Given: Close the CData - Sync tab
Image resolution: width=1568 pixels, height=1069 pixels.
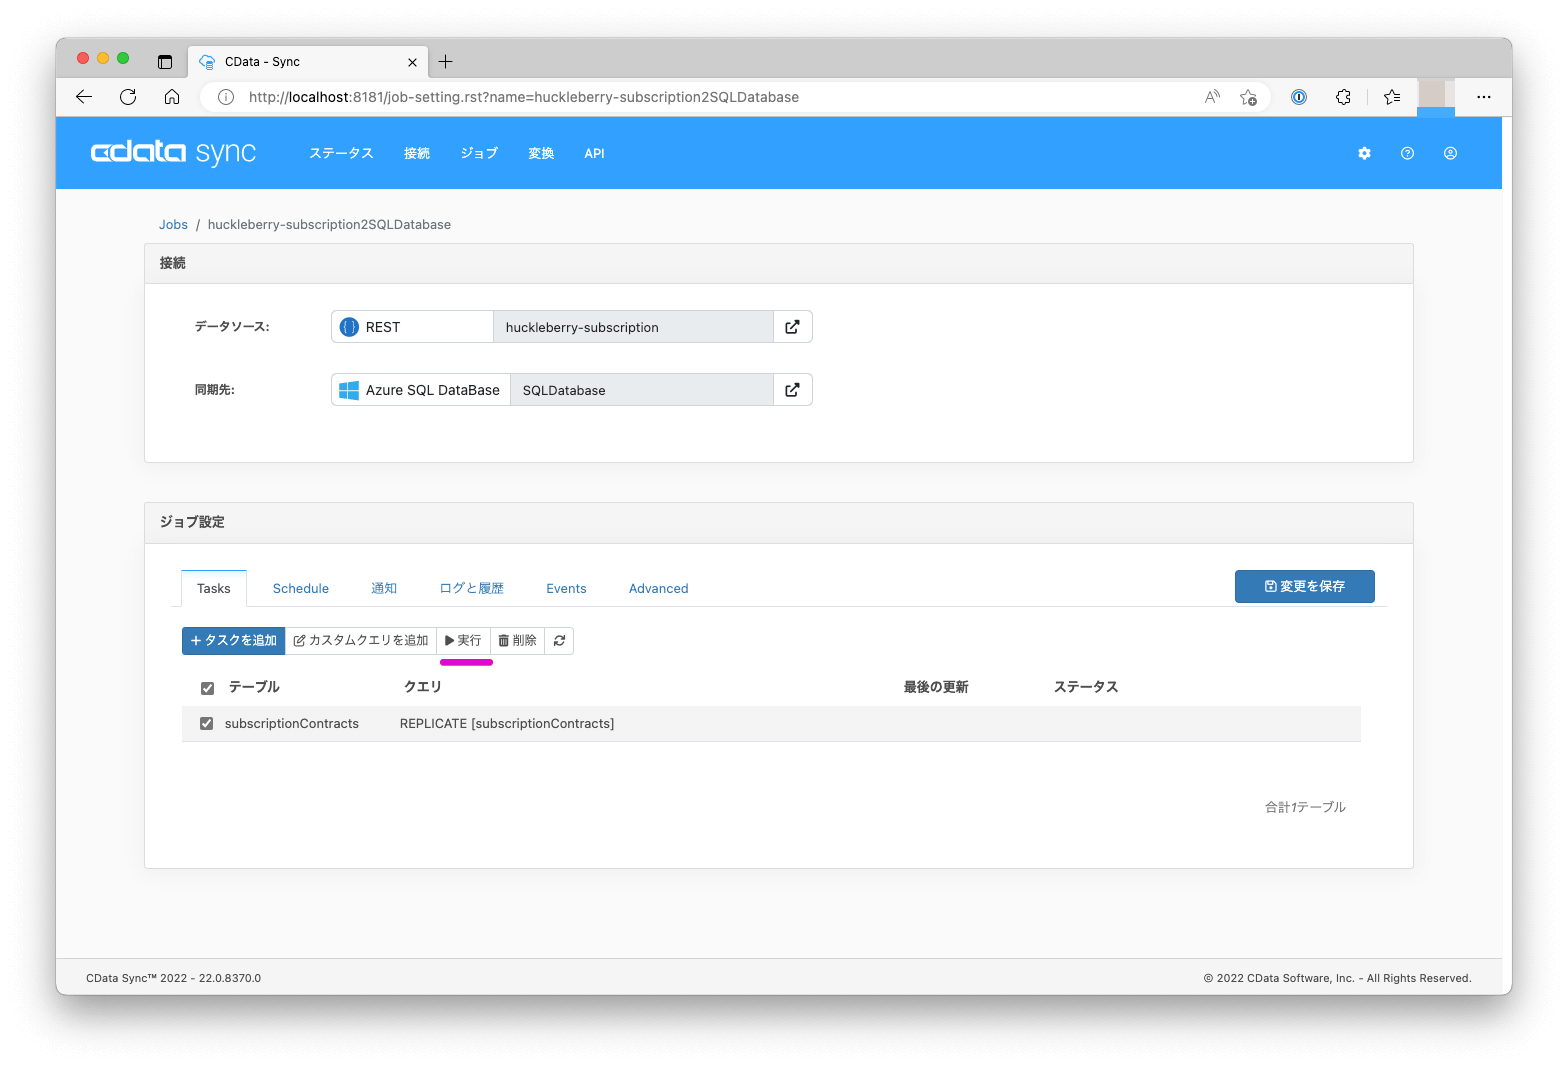Looking at the screenshot, I should [x=412, y=62].
